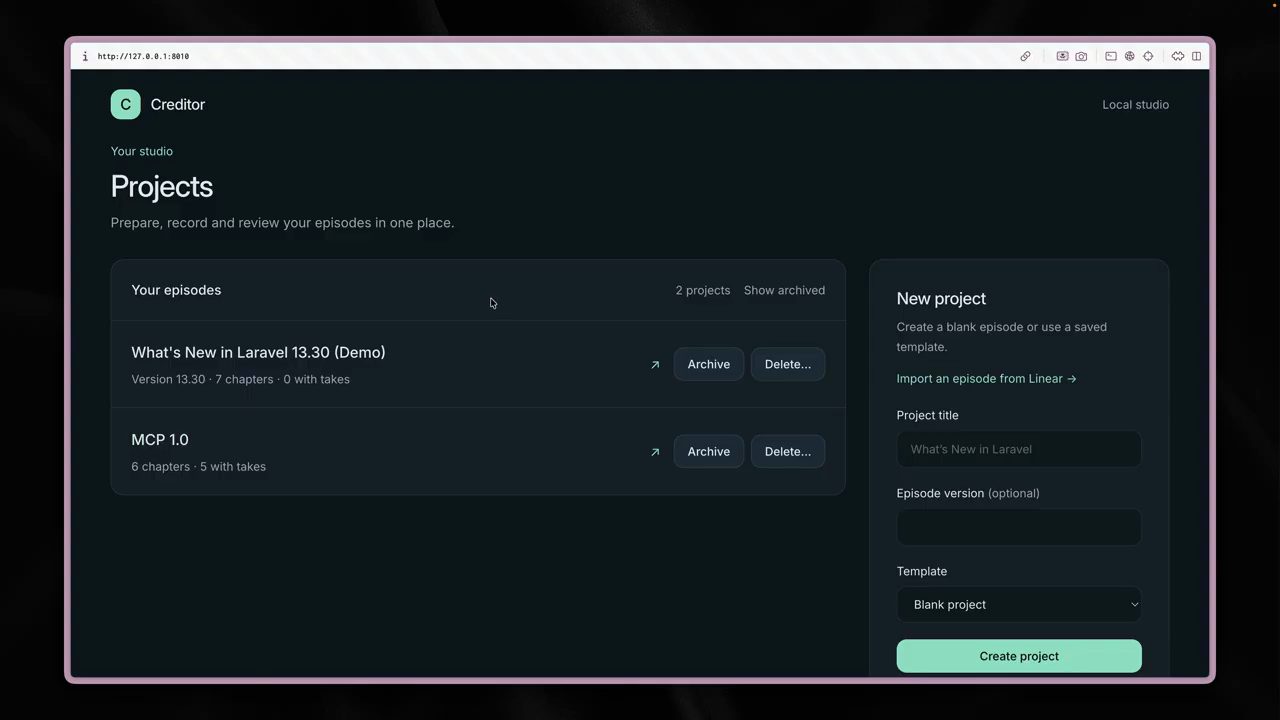The image size is (1280, 720).
Task: Click the "Your studio" label
Action: tap(142, 151)
